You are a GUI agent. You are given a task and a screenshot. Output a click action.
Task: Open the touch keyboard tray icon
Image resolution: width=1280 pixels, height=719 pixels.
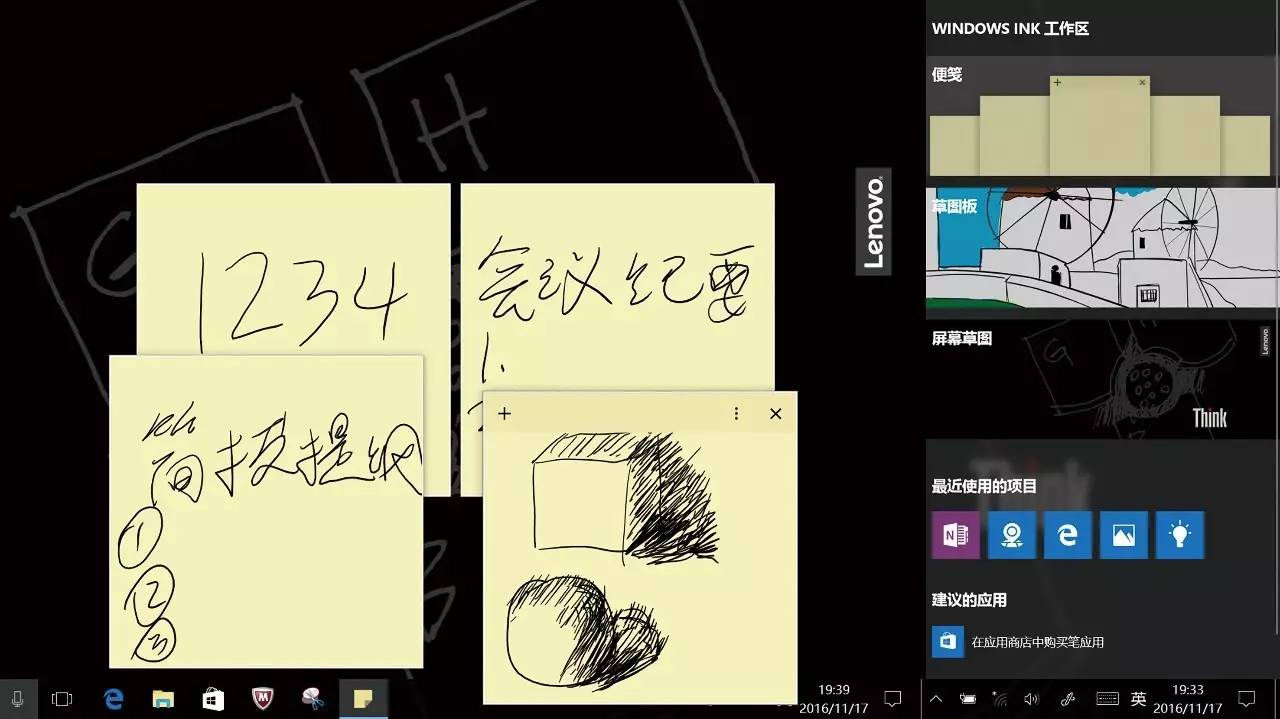(1107, 699)
